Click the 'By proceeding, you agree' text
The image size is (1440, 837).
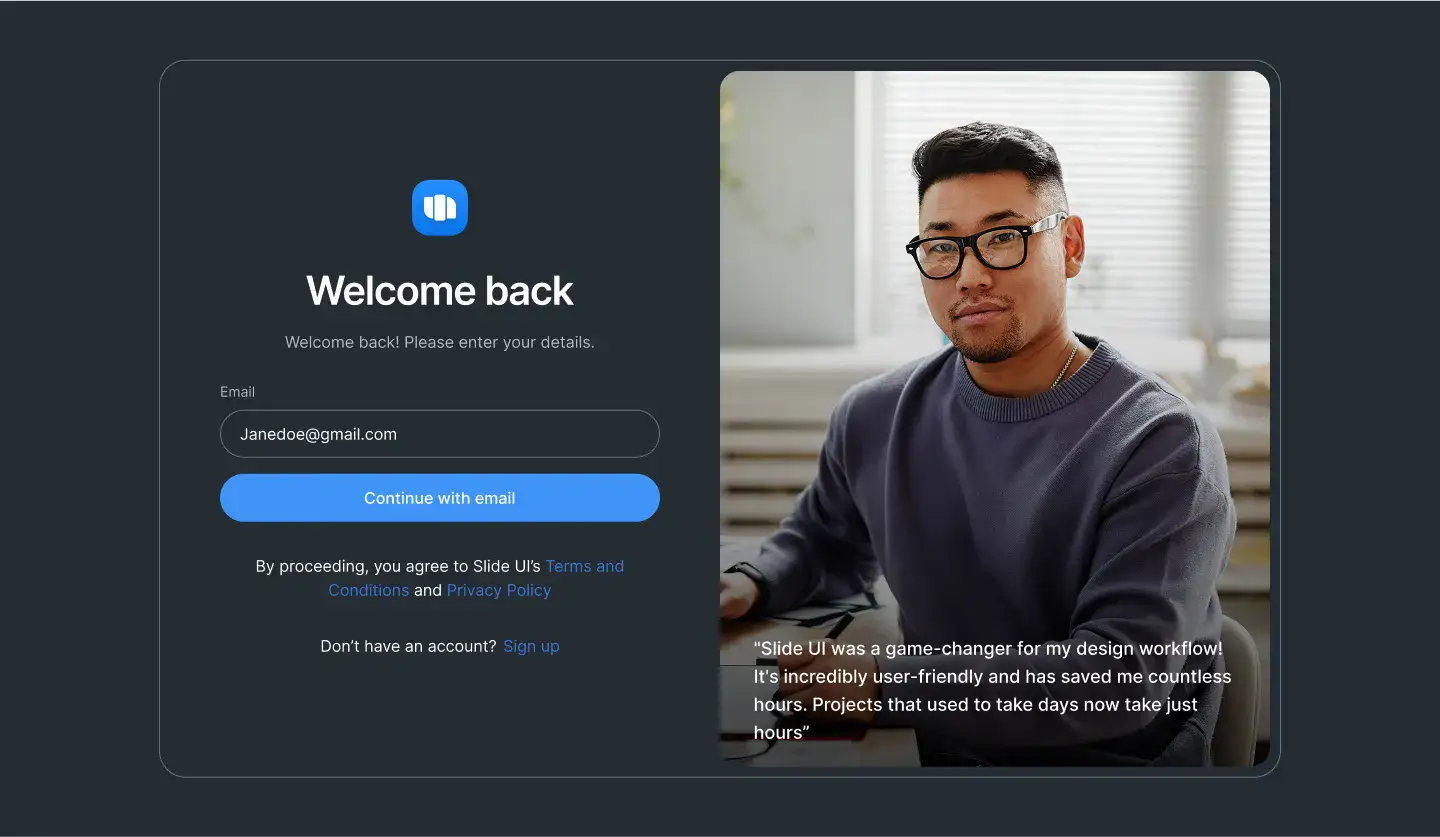point(398,566)
